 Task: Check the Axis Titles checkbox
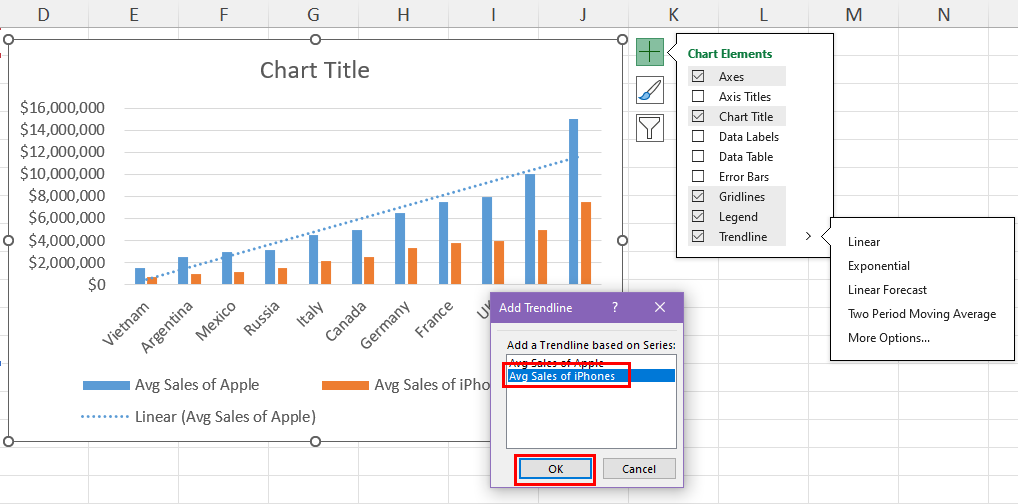tap(698, 97)
